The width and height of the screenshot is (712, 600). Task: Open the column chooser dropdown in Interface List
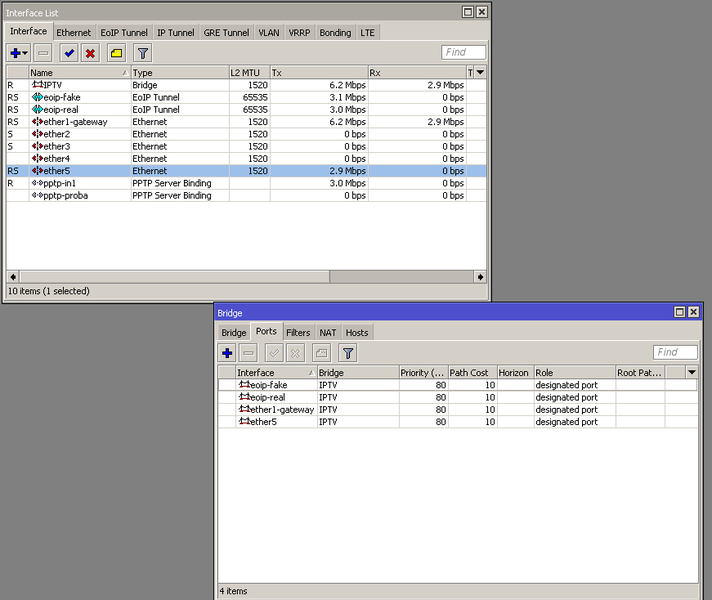480,72
